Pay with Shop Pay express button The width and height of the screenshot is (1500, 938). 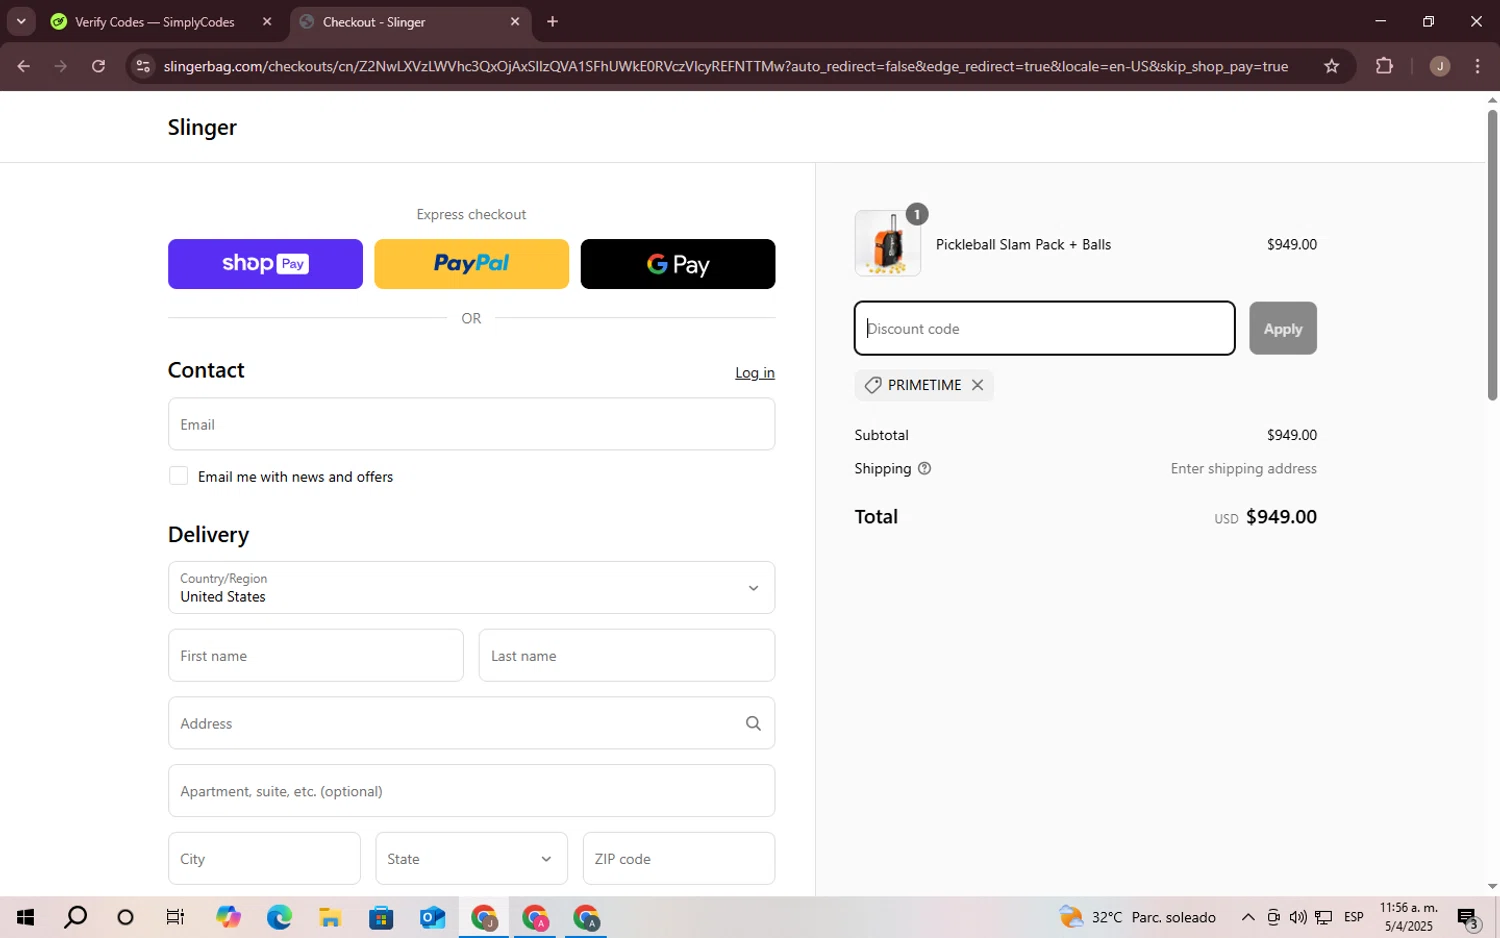coord(265,264)
